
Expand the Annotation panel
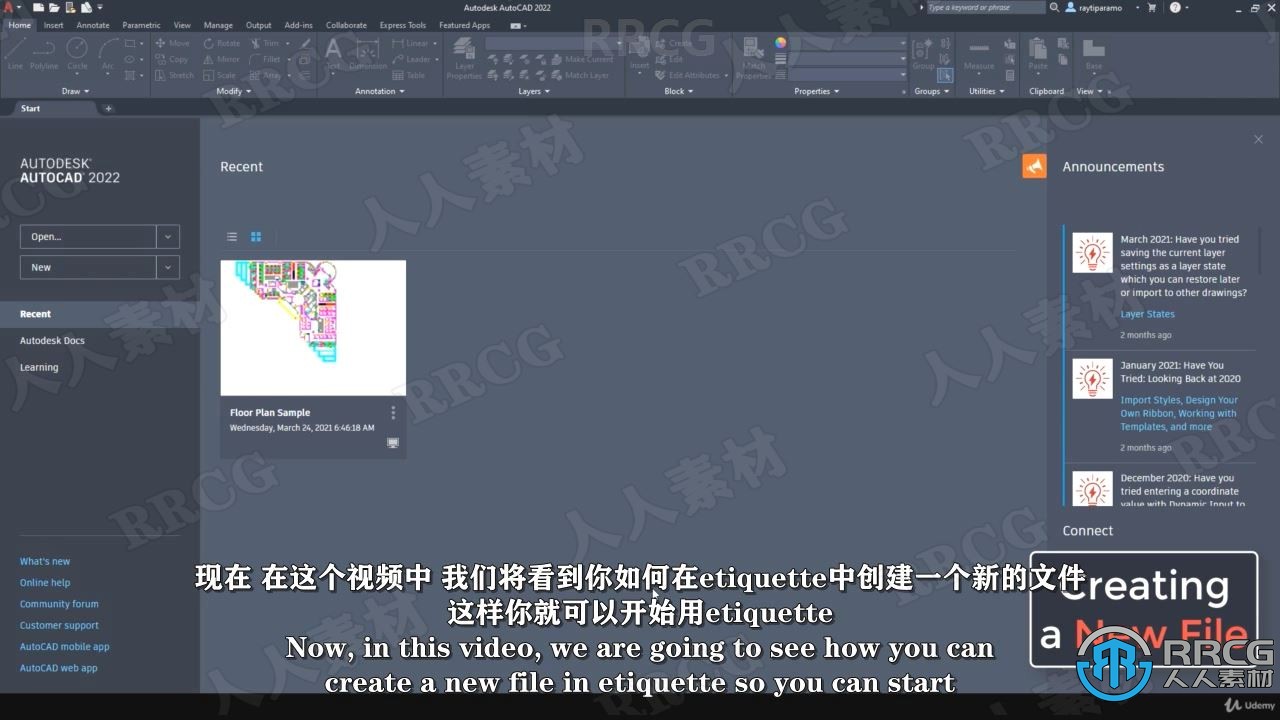(x=380, y=91)
